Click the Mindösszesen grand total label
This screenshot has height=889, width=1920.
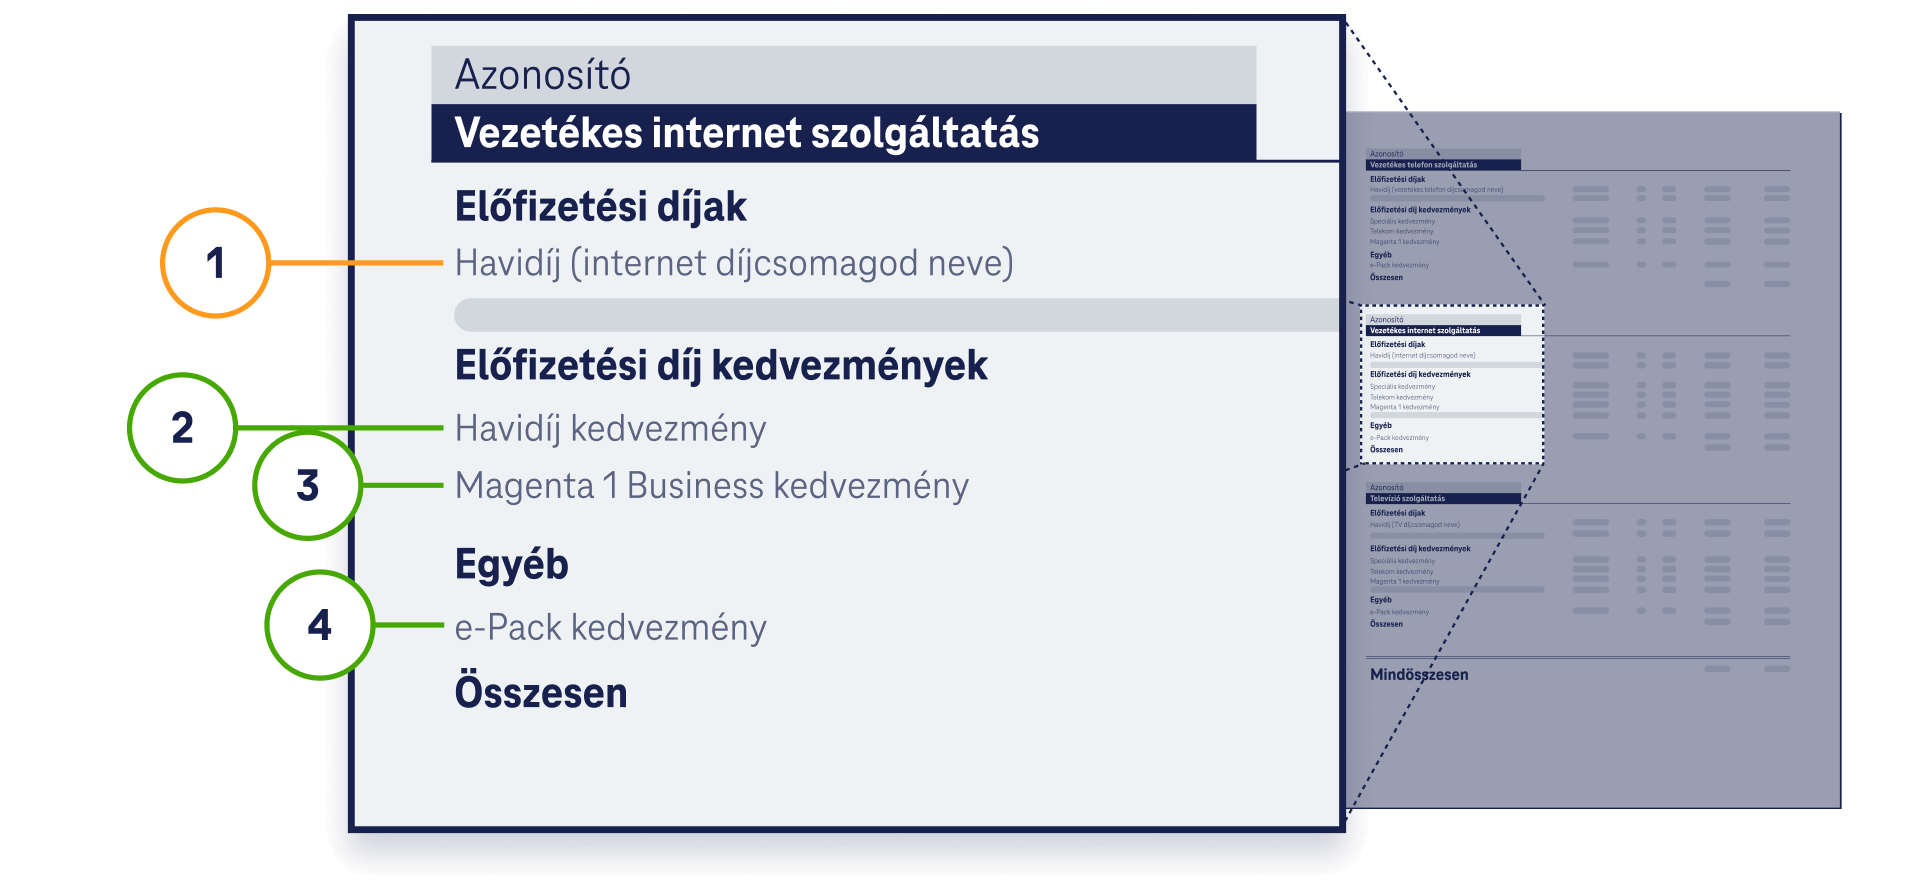pyautogui.click(x=1419, y=675)
